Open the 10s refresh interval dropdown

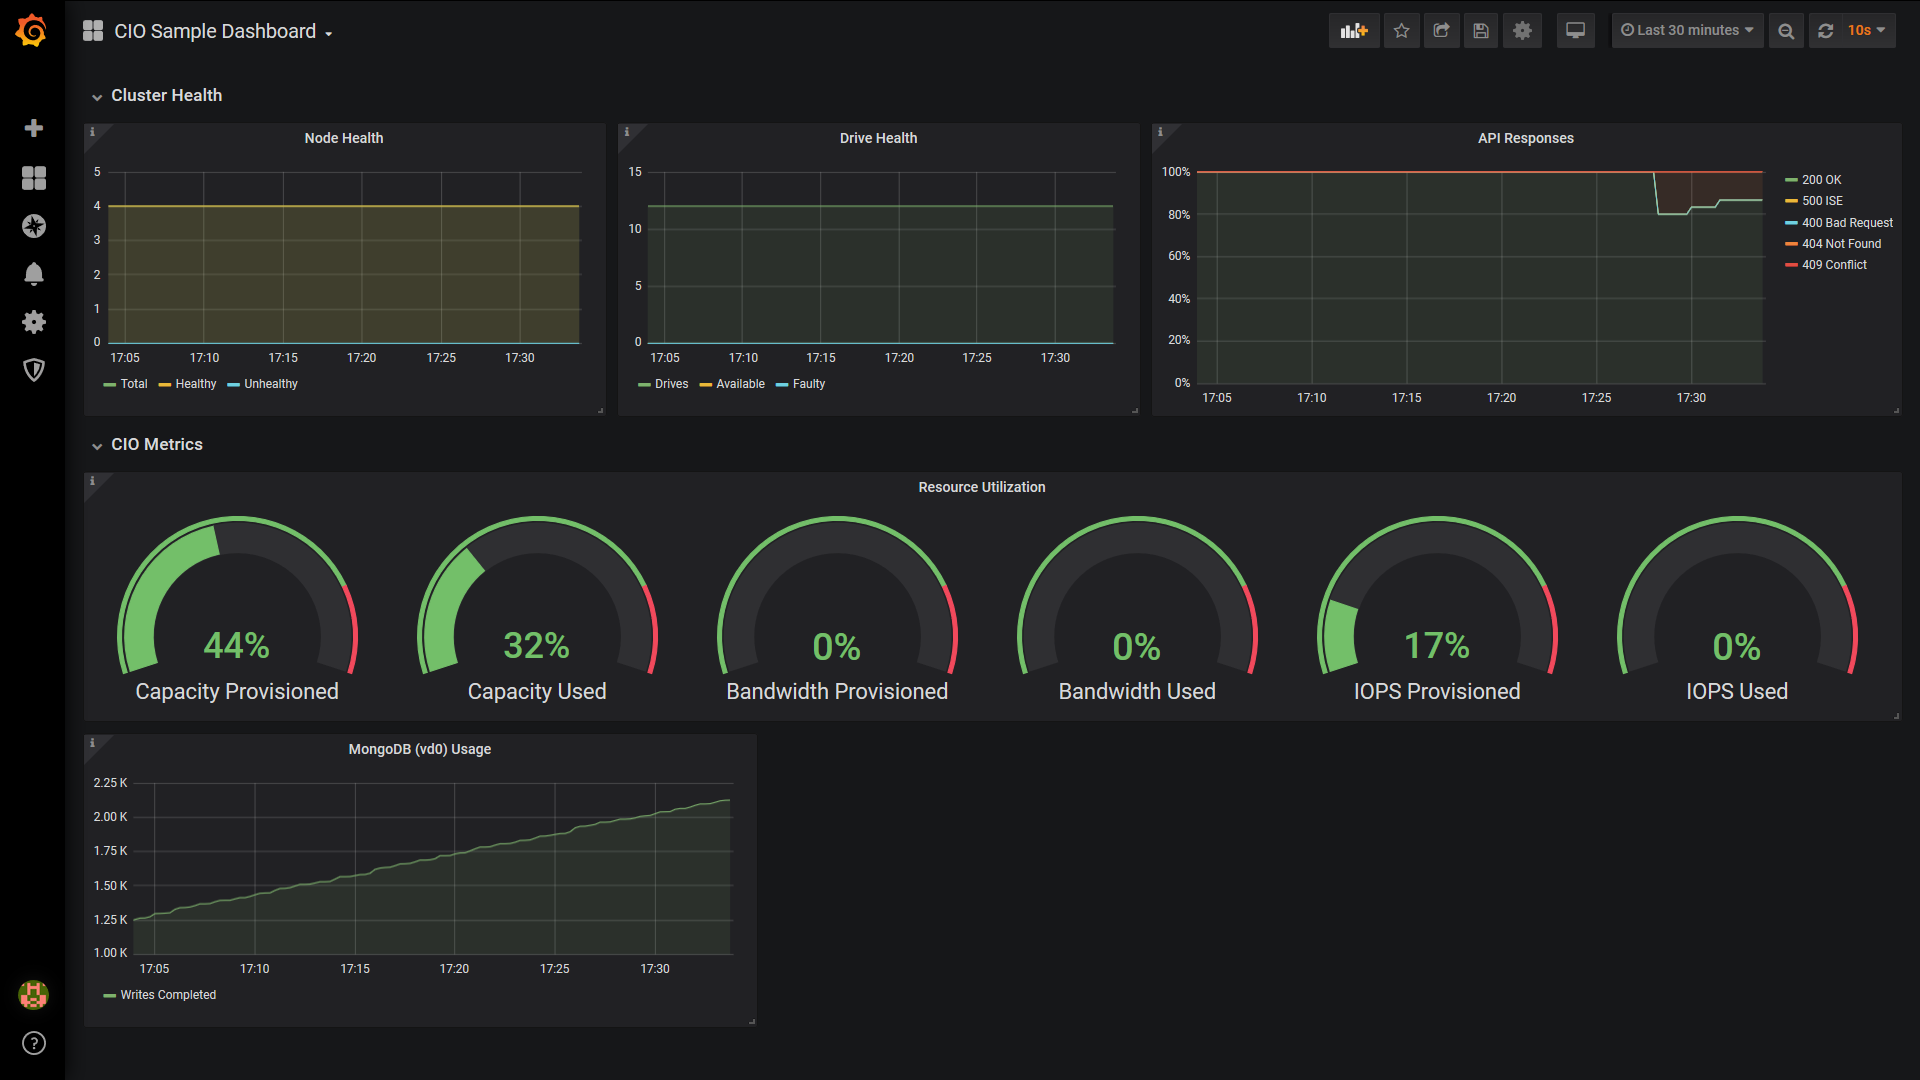[x=1866, y=31]
